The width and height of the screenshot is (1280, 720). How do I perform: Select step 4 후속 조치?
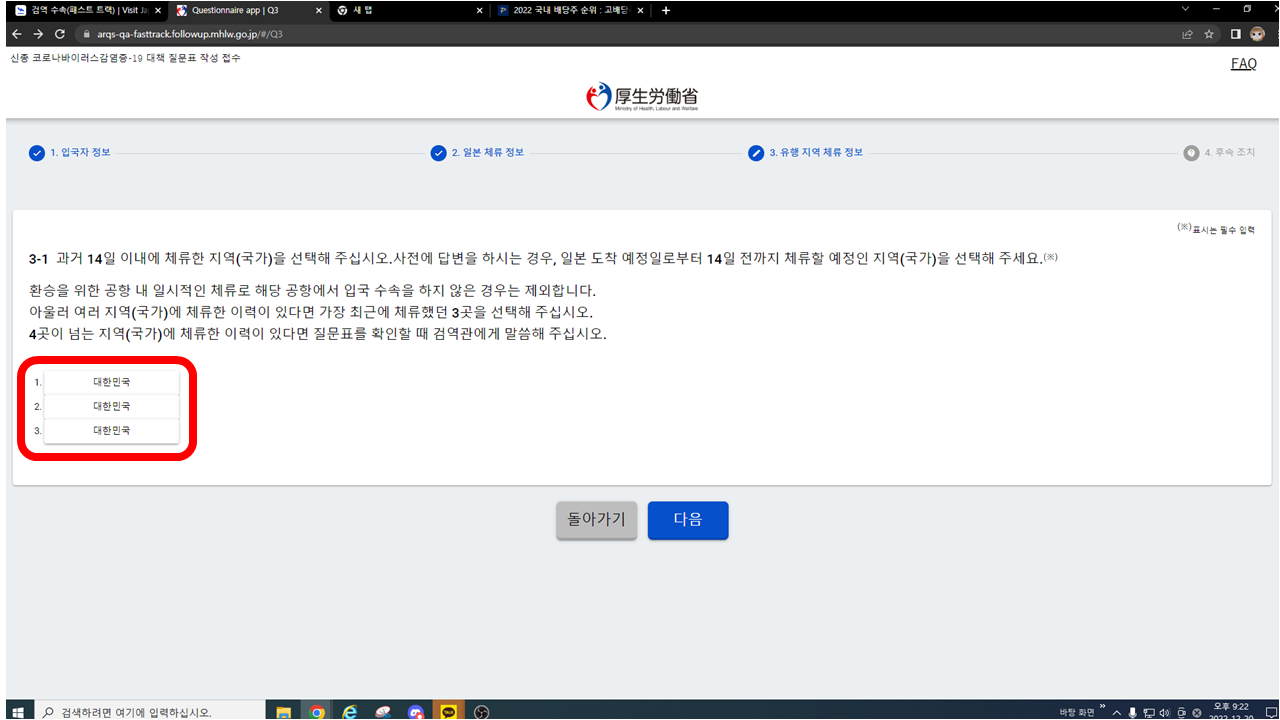click(1229, 153)
